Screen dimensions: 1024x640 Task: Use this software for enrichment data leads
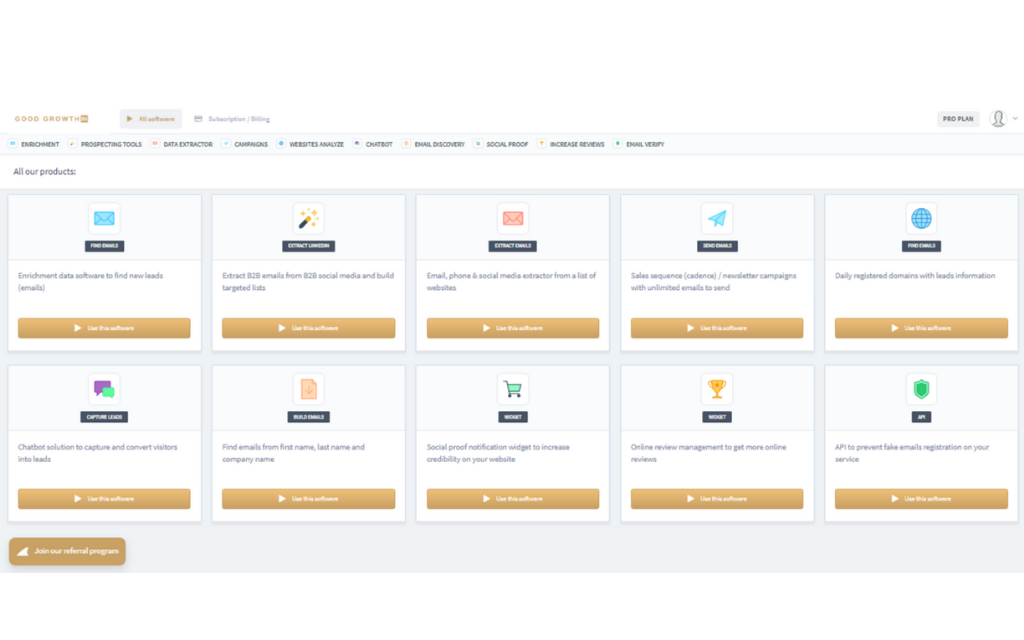[x=104, y=328]
